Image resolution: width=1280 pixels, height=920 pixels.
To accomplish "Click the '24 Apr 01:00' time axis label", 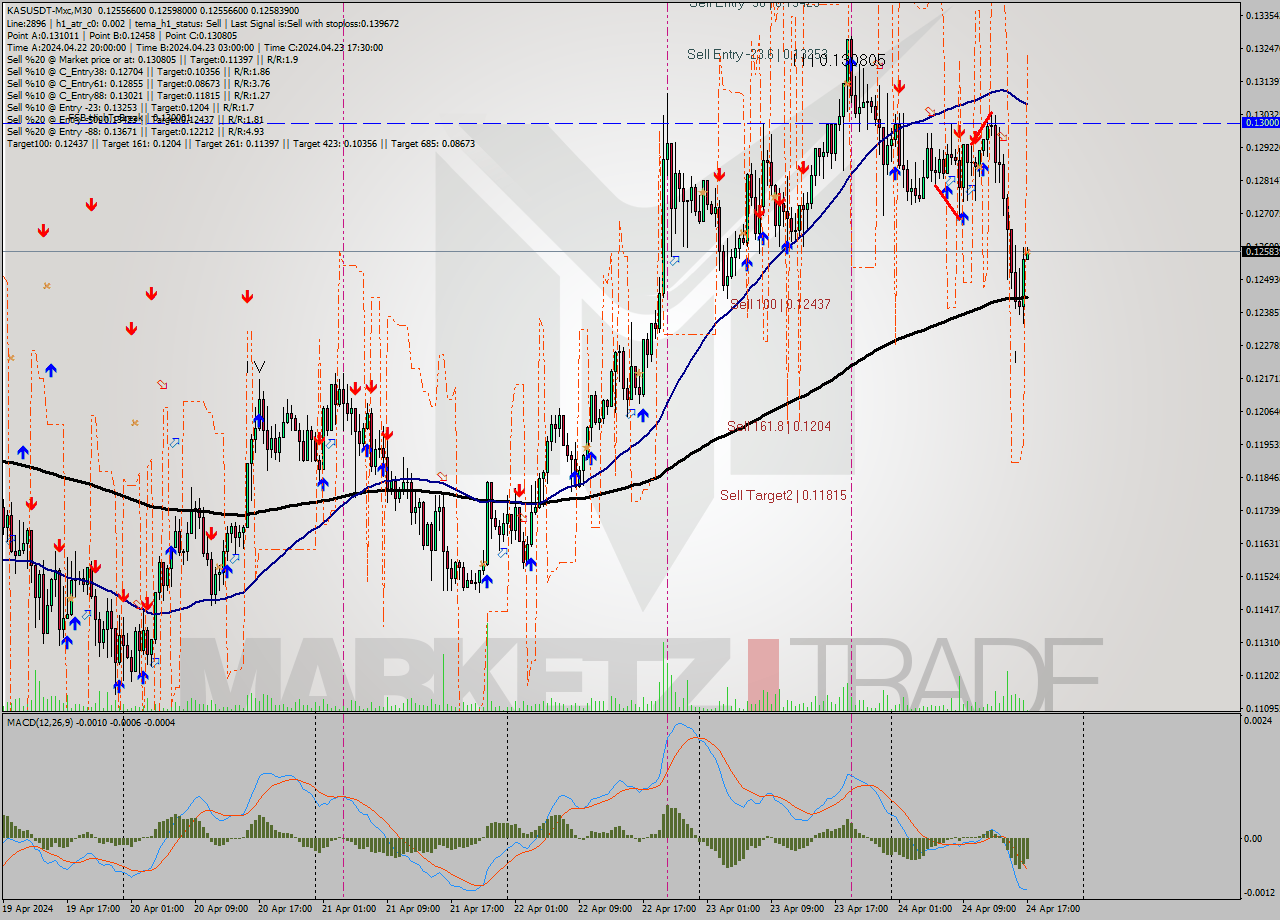I will (x=925, y=909).
